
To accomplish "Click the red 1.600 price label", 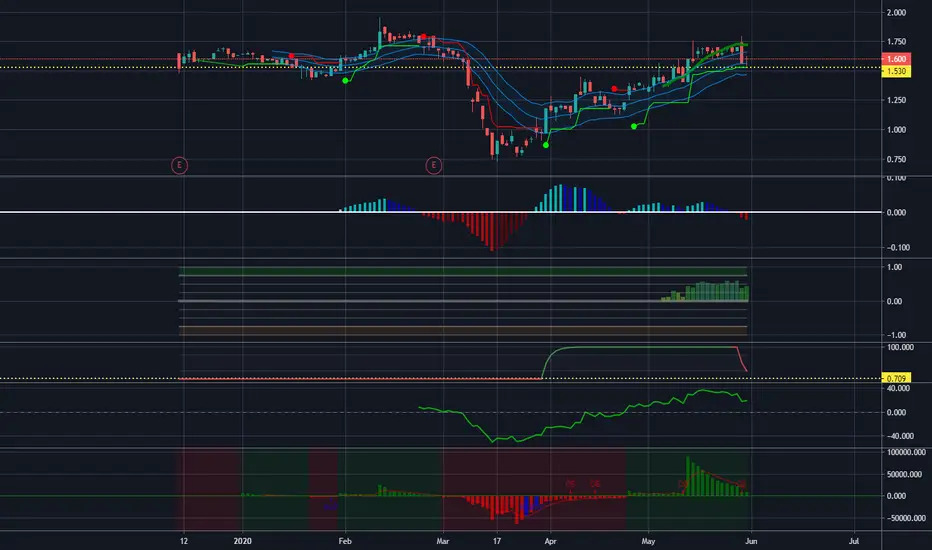I will (x=896, y=59).
